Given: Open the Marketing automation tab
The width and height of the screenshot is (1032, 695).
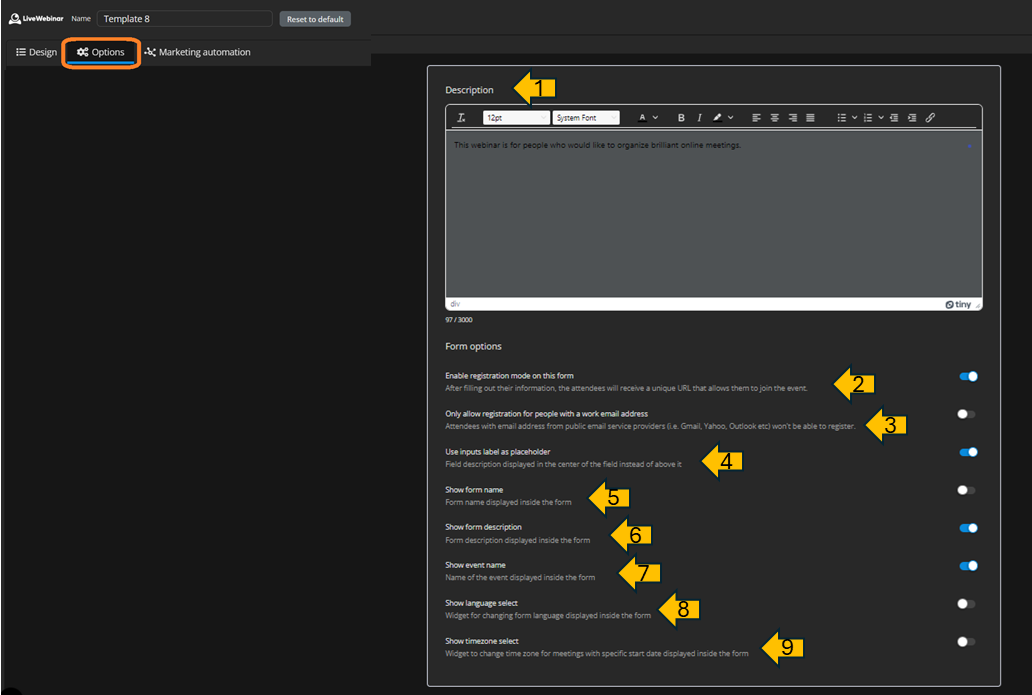Looking at the screenshot, I should point(197,52).
